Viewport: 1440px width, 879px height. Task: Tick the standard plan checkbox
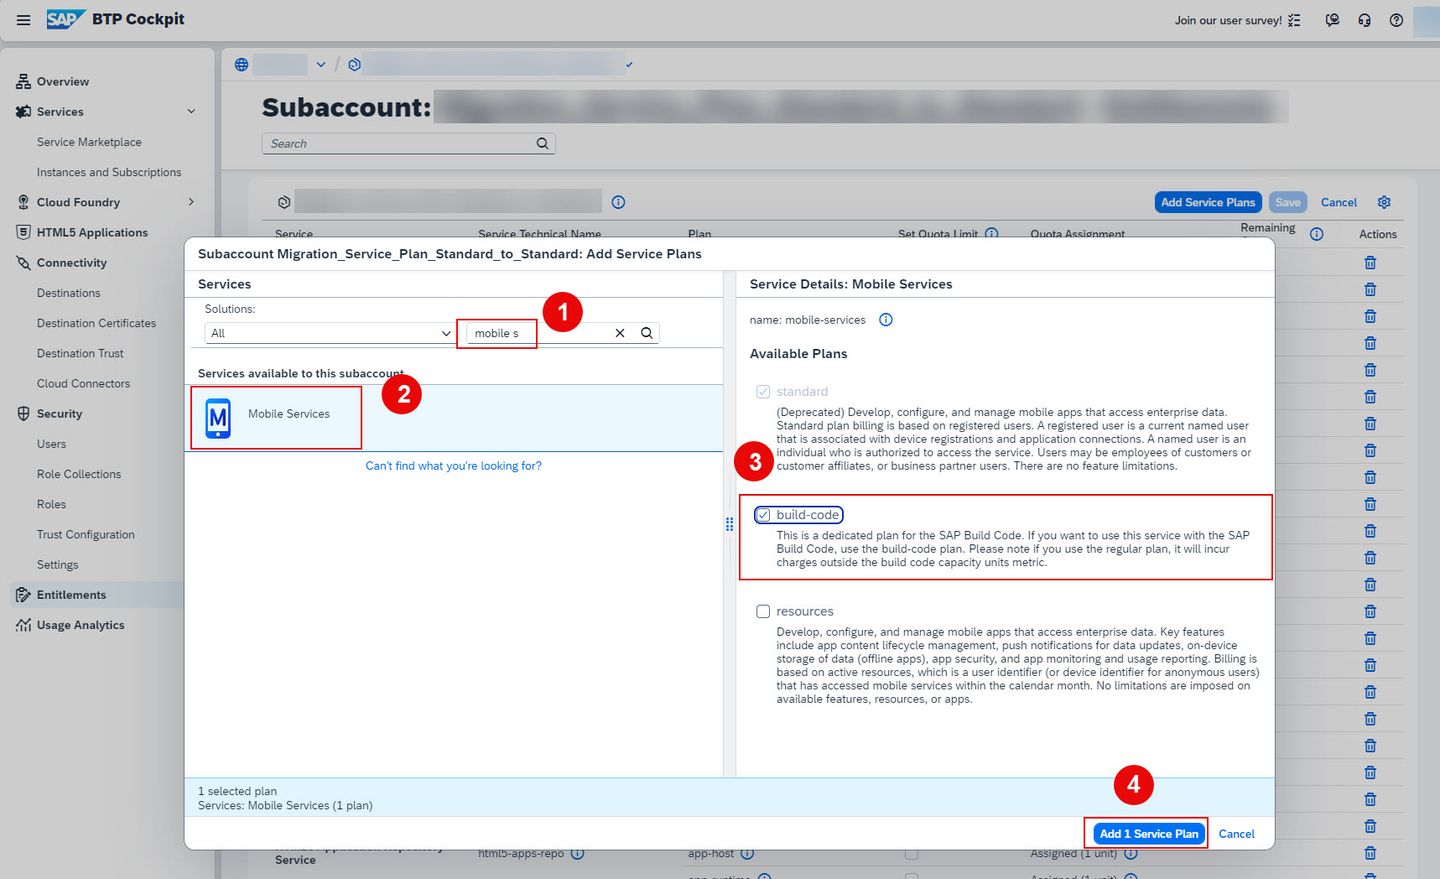[x=763, y=392]
